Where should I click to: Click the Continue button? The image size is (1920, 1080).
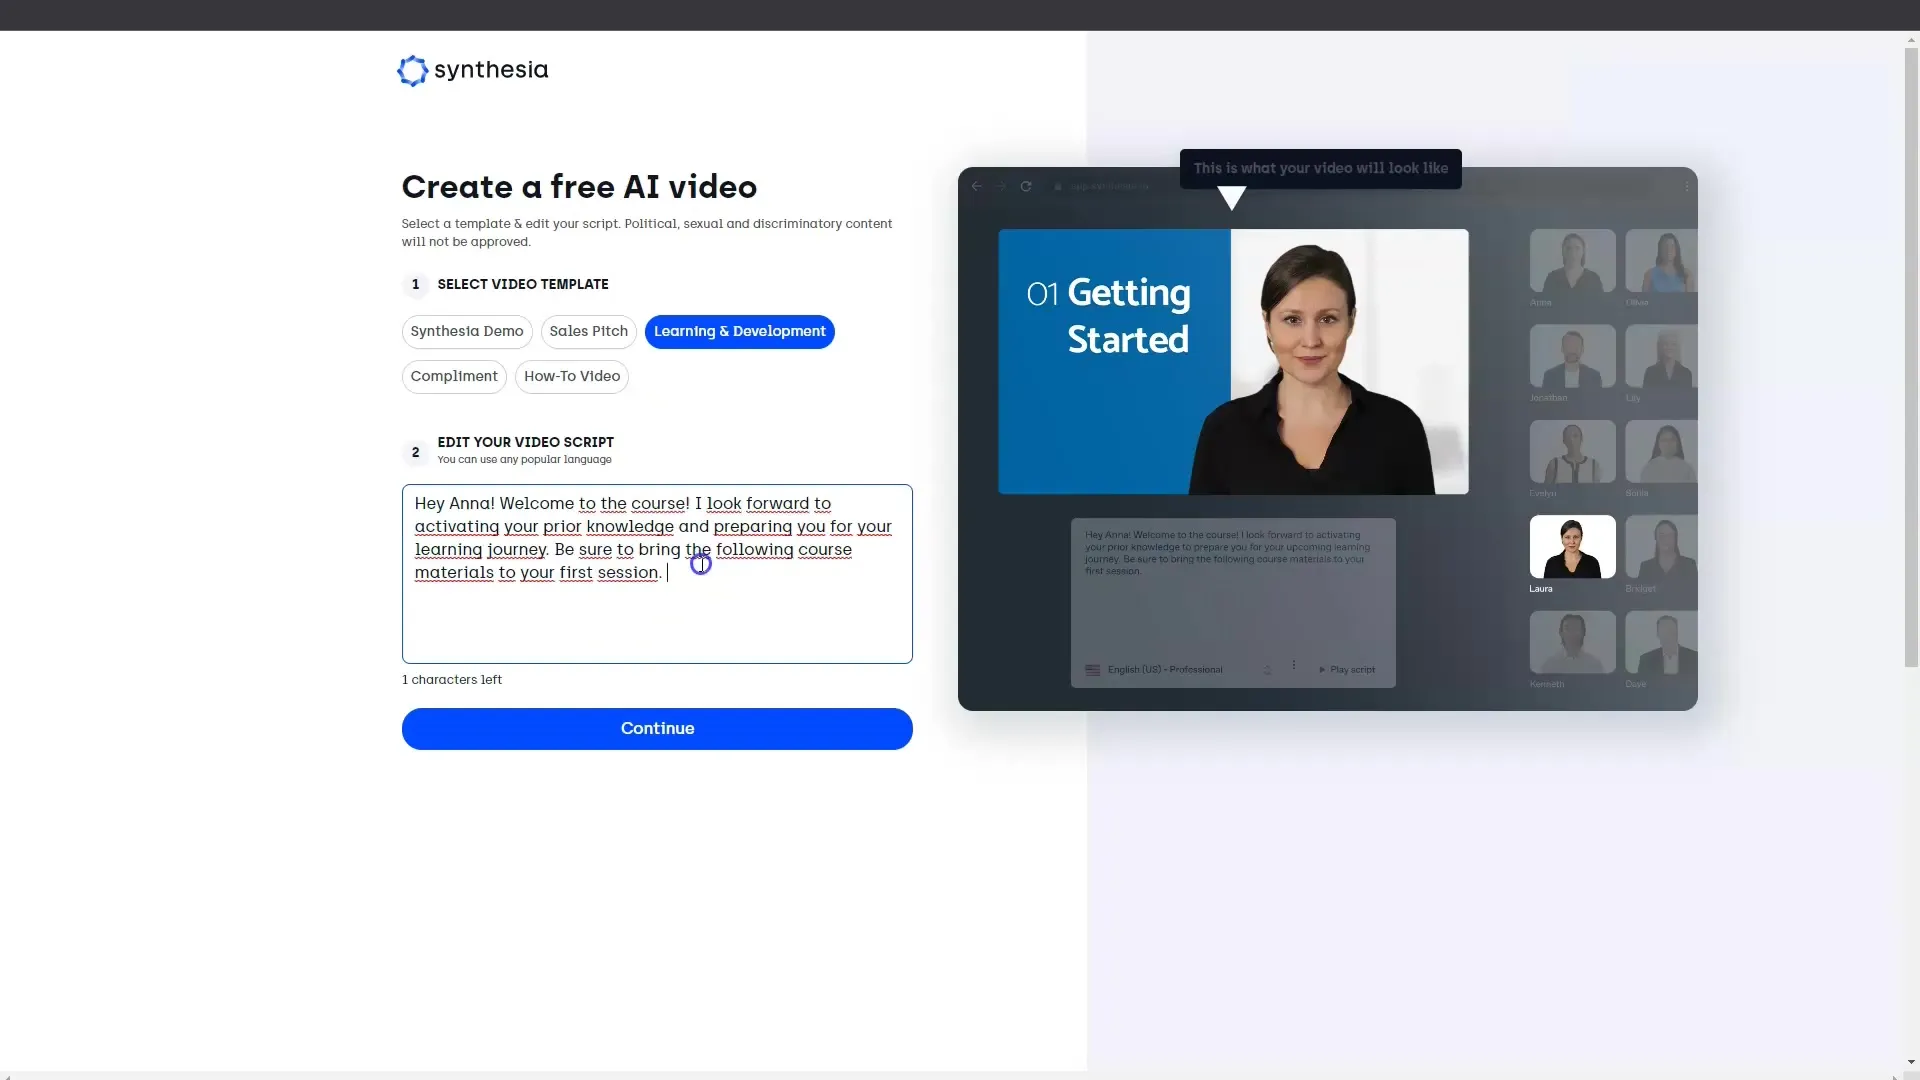pos(655,728)
